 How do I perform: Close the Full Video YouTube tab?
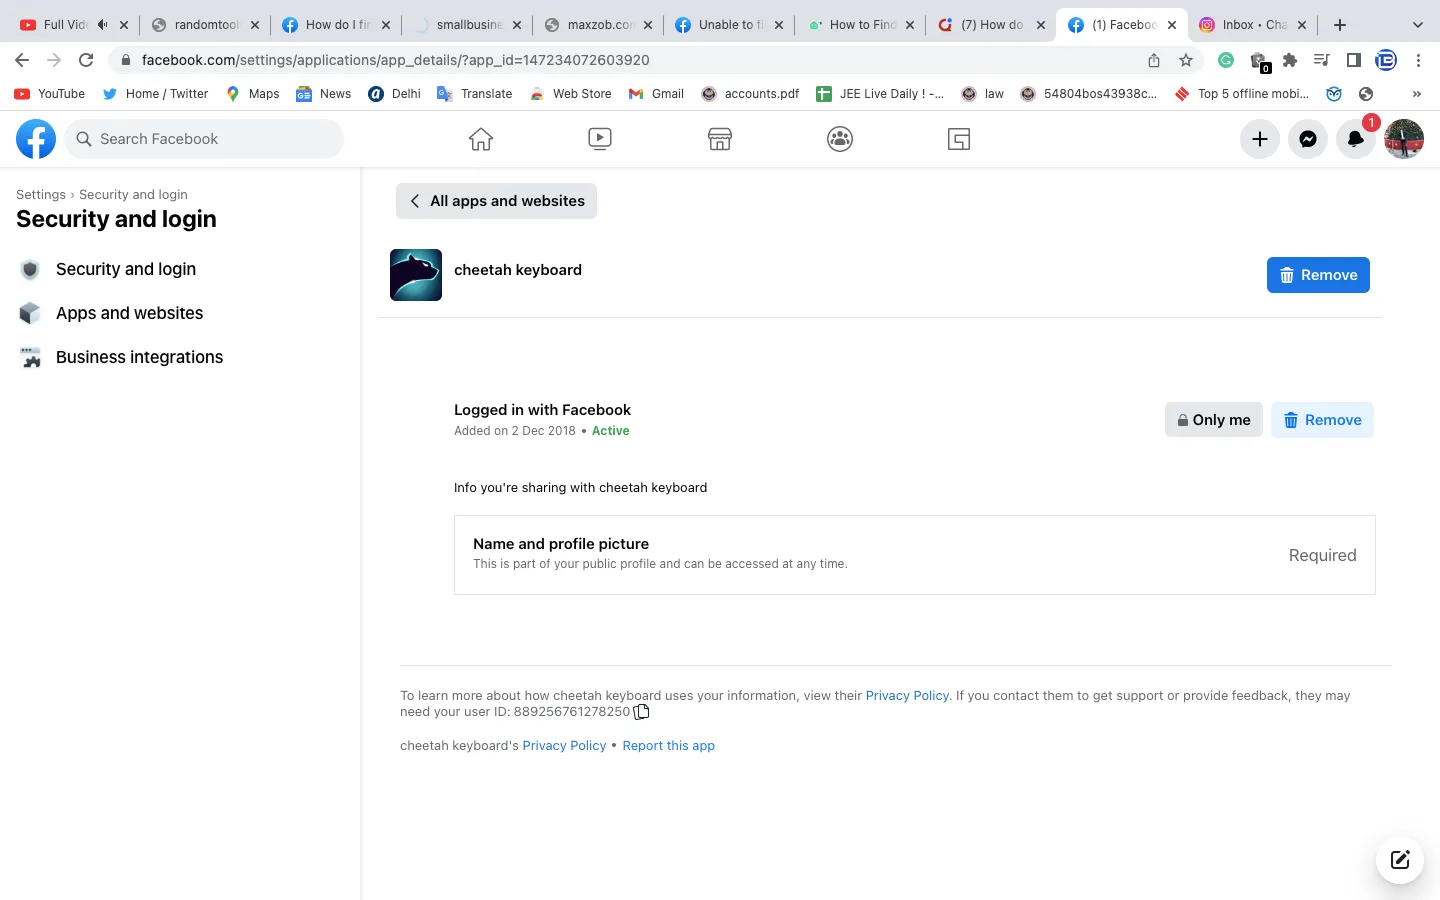pyautogui.click(x=124, y=25)
